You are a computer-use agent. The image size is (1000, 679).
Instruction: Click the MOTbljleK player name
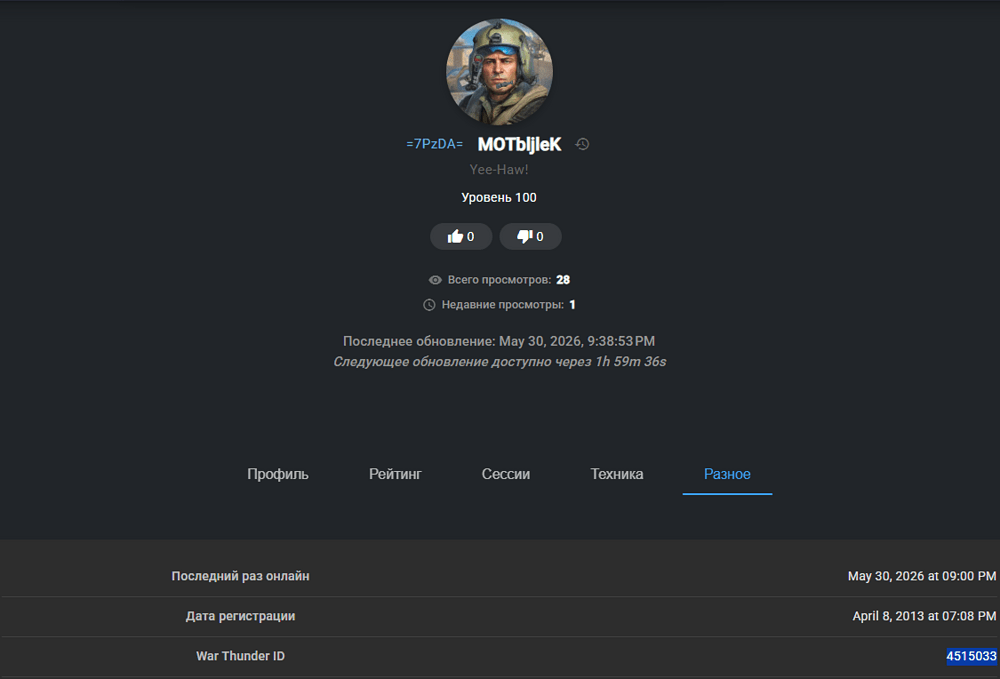click(x=519, y=145)
